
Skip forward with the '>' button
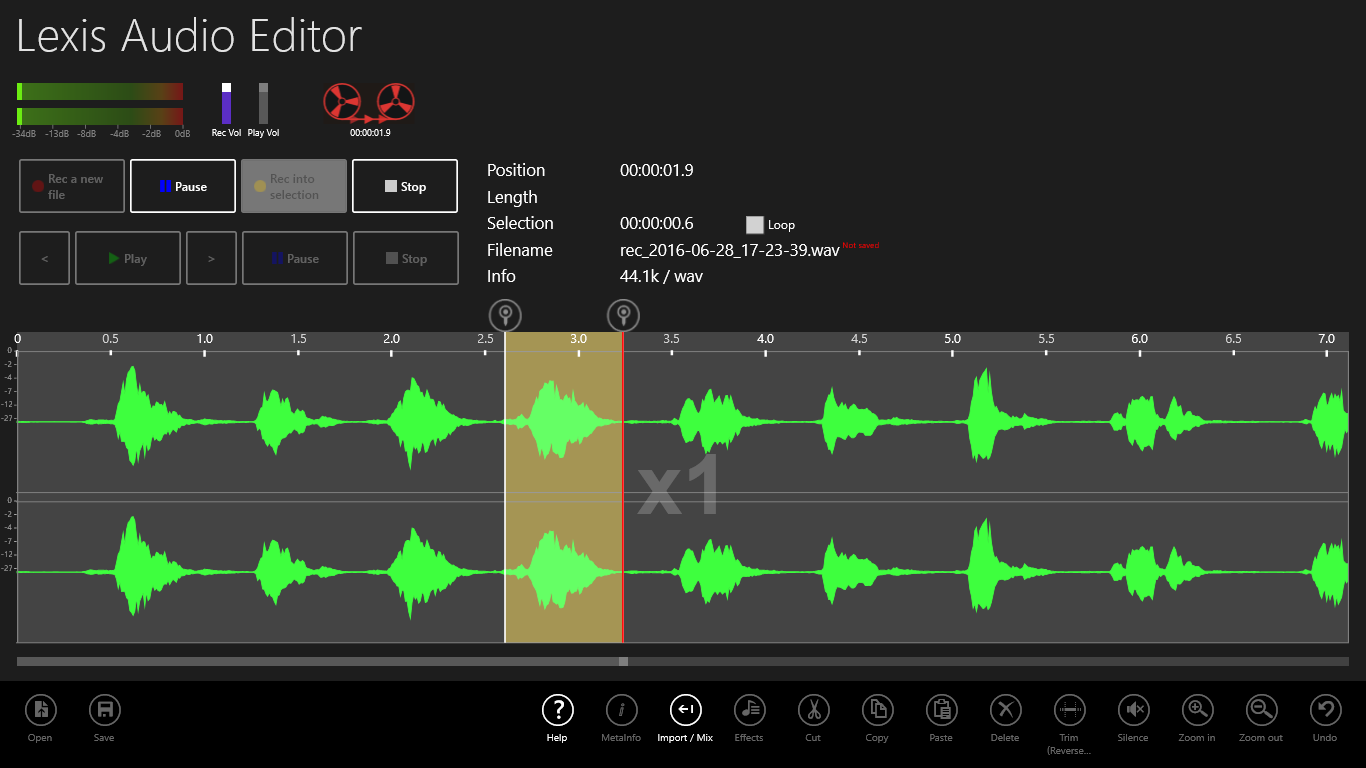coord(211,258)
